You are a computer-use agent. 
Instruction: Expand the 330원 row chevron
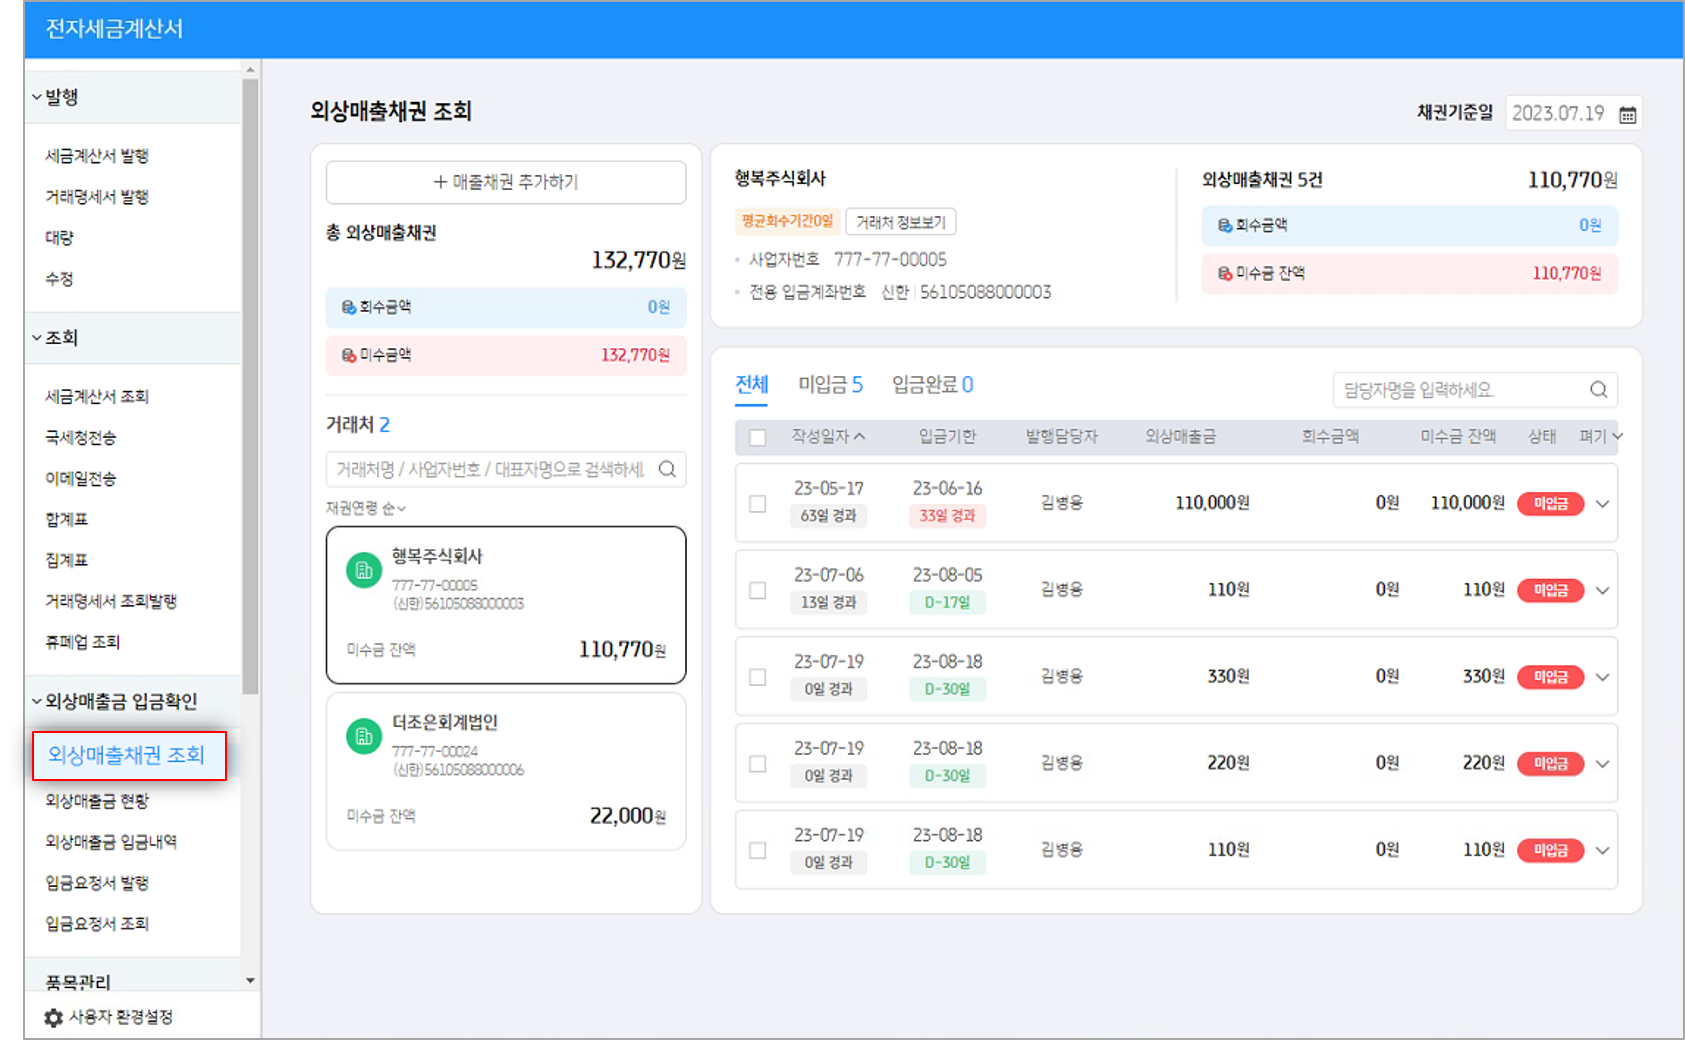coord(1602,677)
